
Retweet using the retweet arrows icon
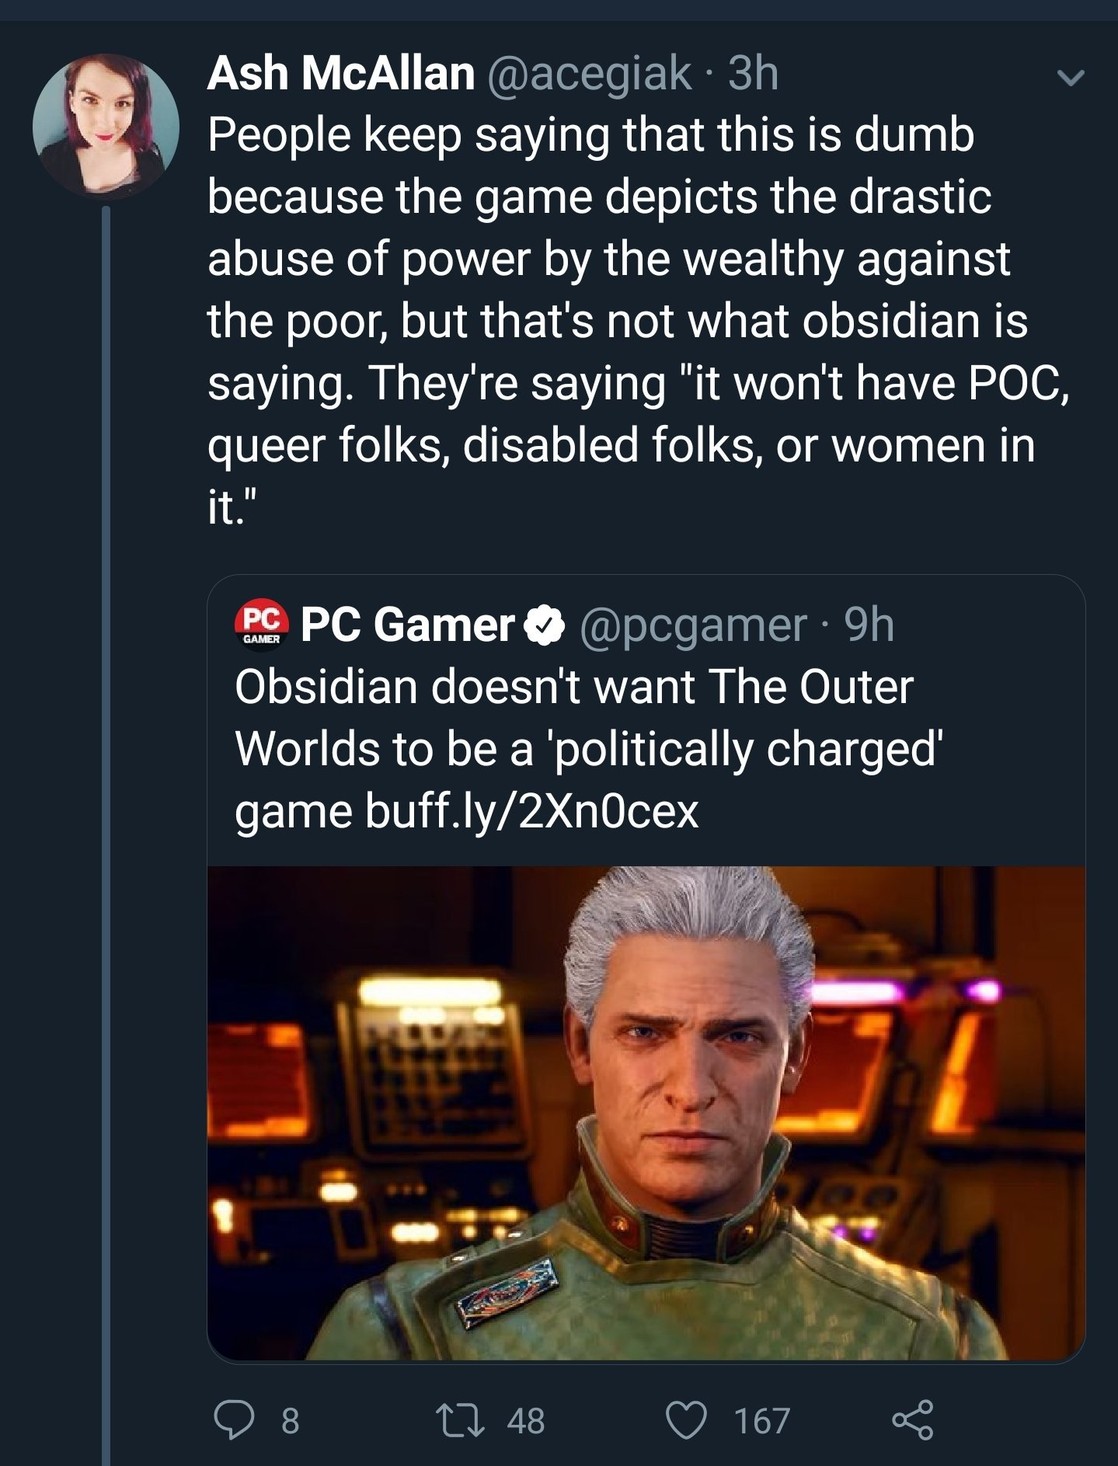pyautogui.click(x=462, y=1419)
